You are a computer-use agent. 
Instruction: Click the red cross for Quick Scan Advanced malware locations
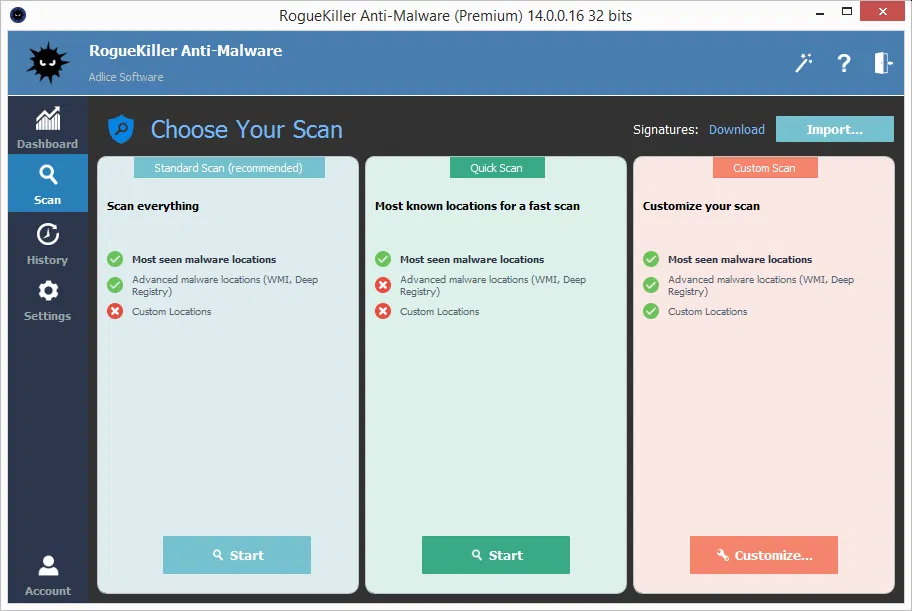pyautogui.click(x=383, y=285)
